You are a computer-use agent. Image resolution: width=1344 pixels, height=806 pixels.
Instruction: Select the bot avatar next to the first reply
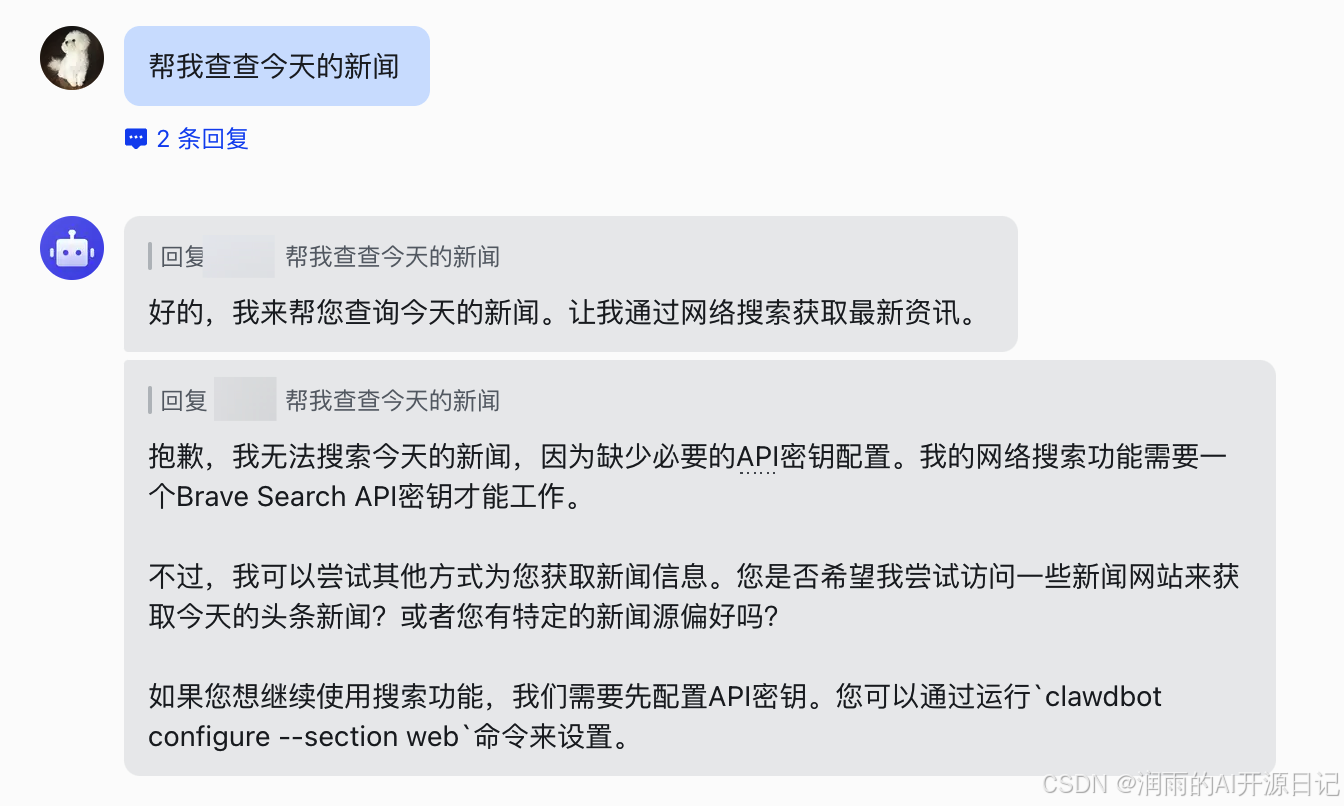click(x=71, y=247)
